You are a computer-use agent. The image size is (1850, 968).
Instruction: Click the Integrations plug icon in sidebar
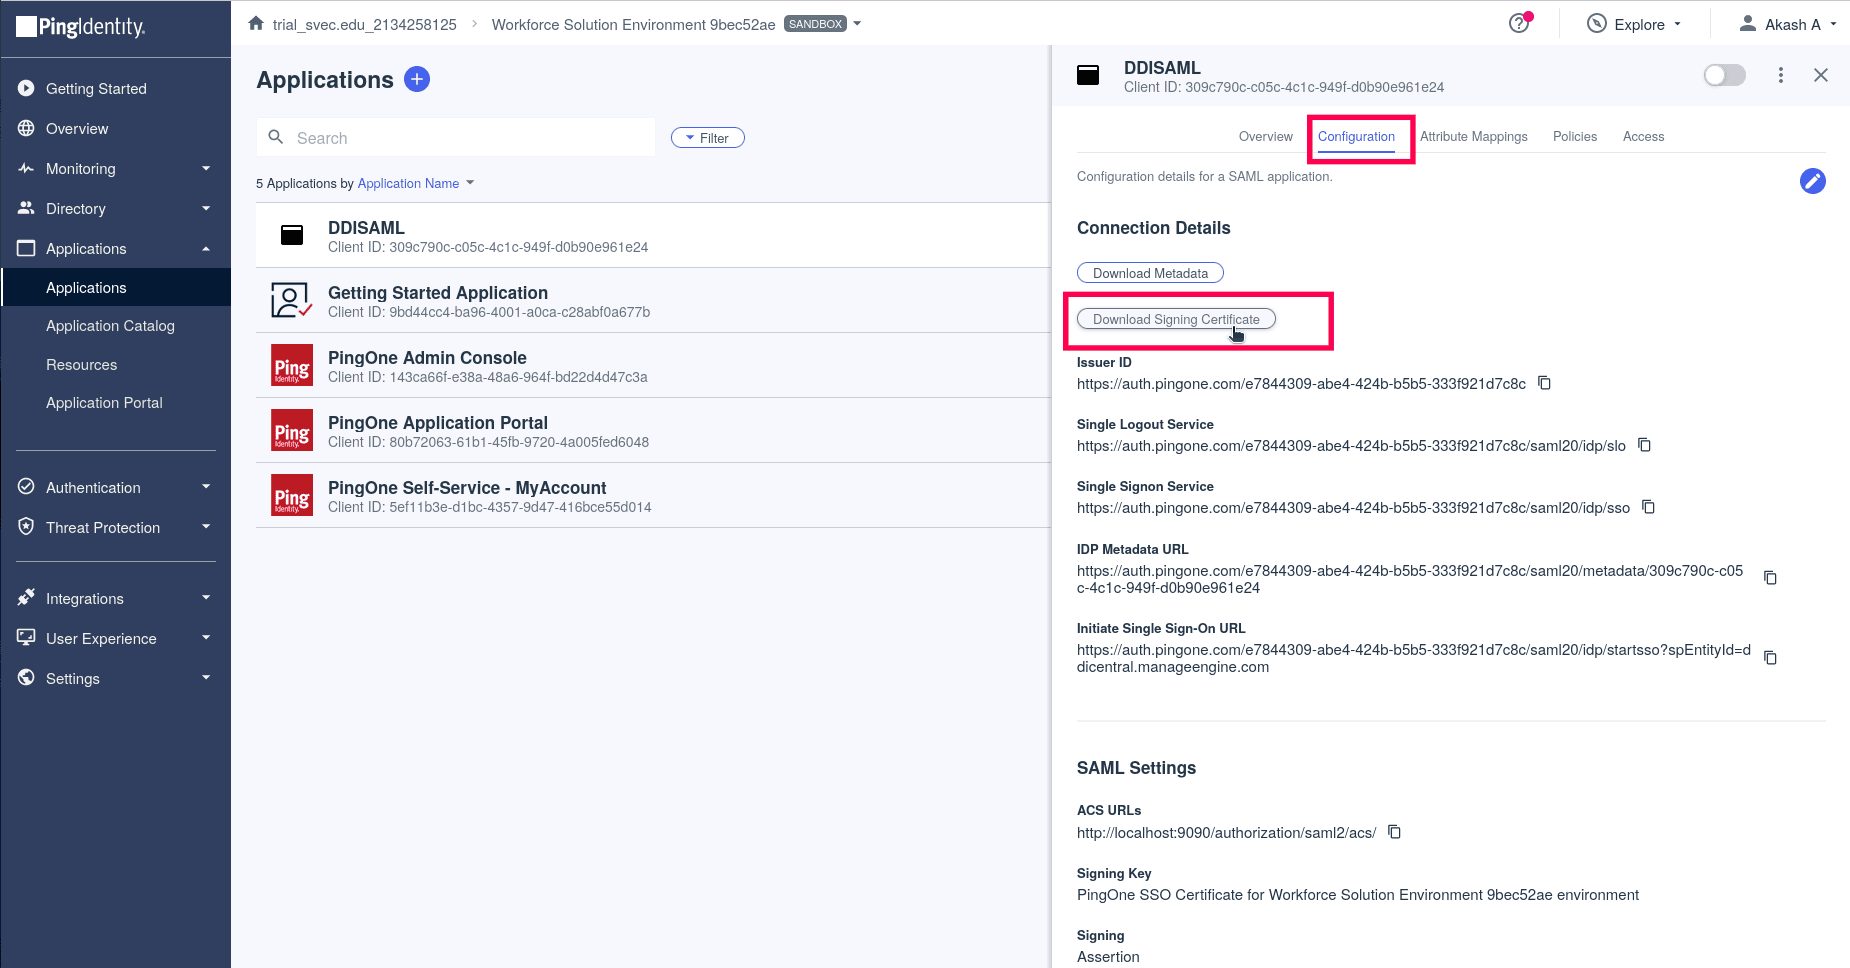26,598
